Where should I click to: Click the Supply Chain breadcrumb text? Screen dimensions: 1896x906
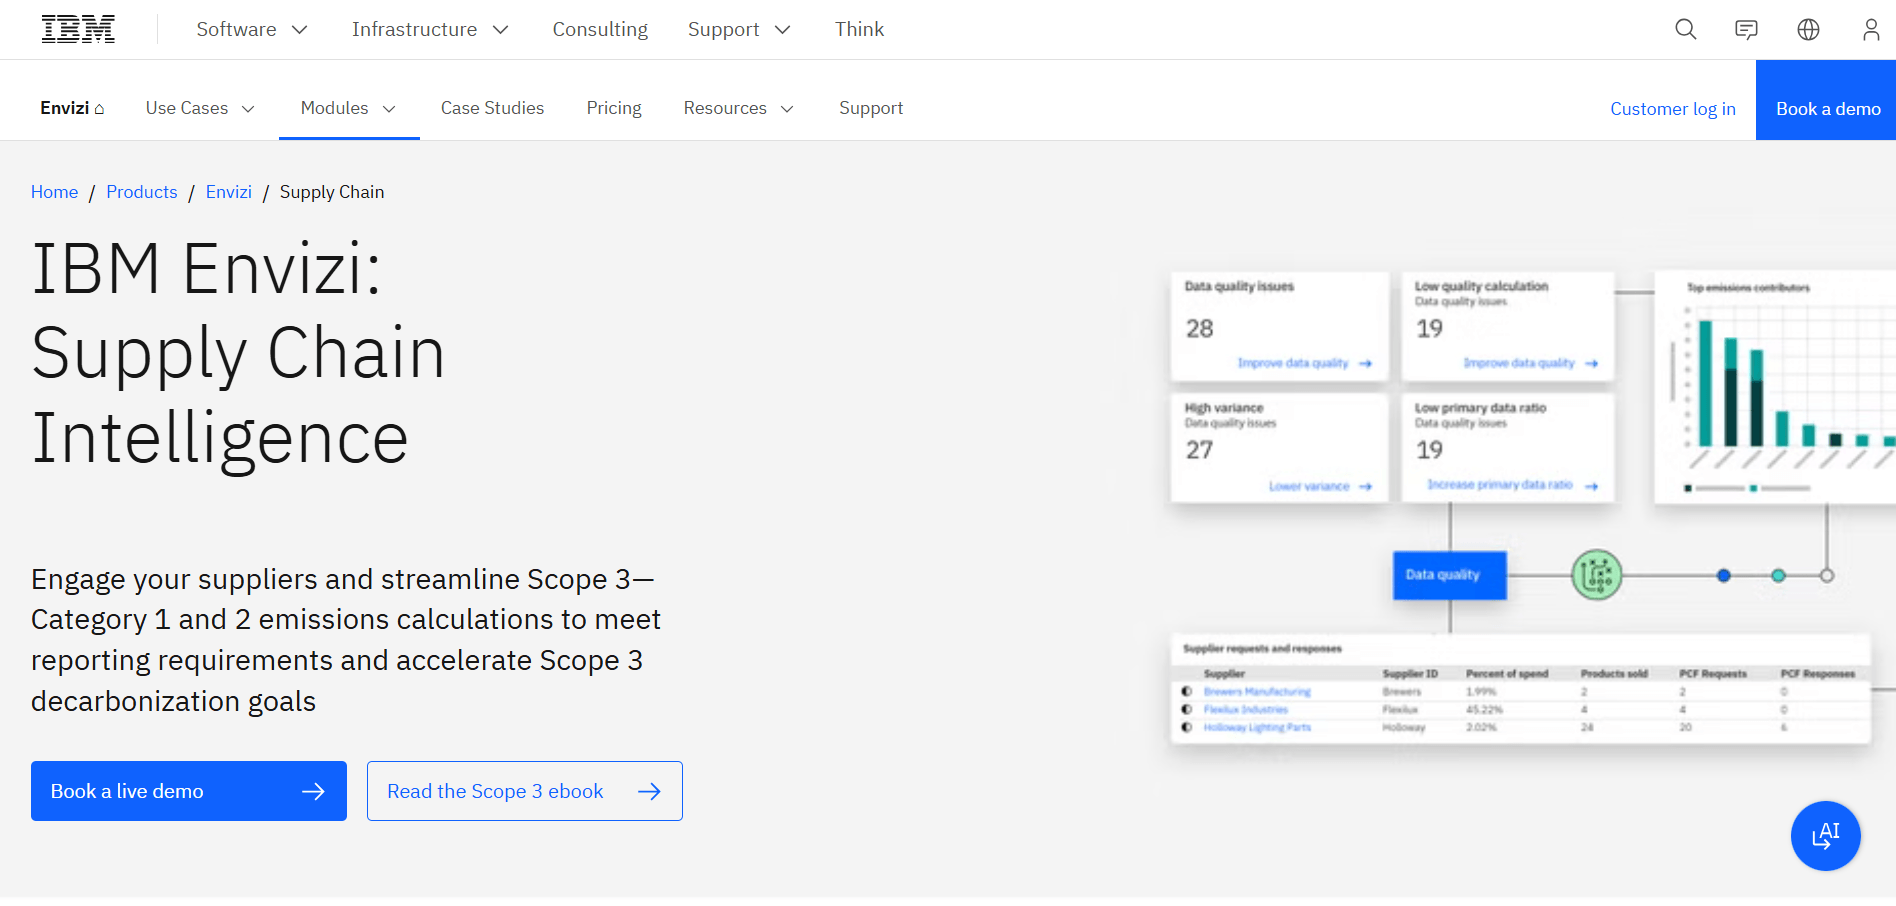point(332,192)
